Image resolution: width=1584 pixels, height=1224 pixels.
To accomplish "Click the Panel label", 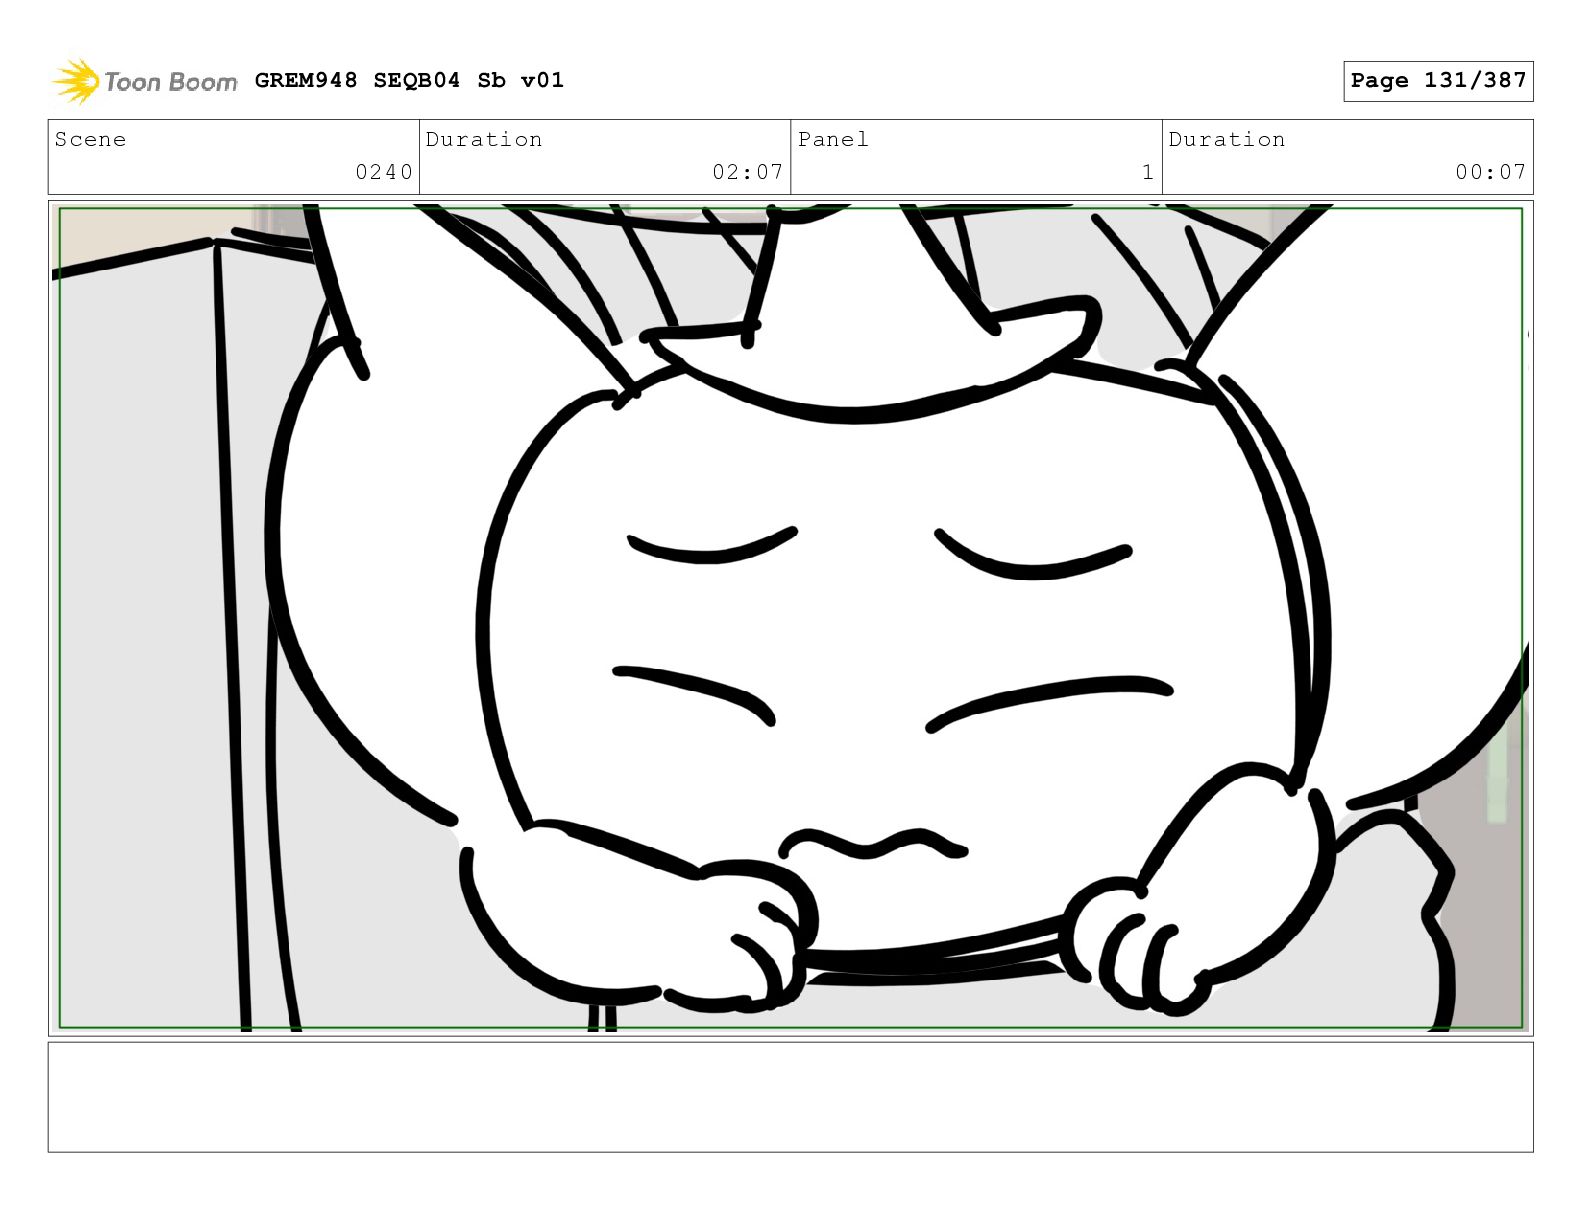I will point(833,140).
